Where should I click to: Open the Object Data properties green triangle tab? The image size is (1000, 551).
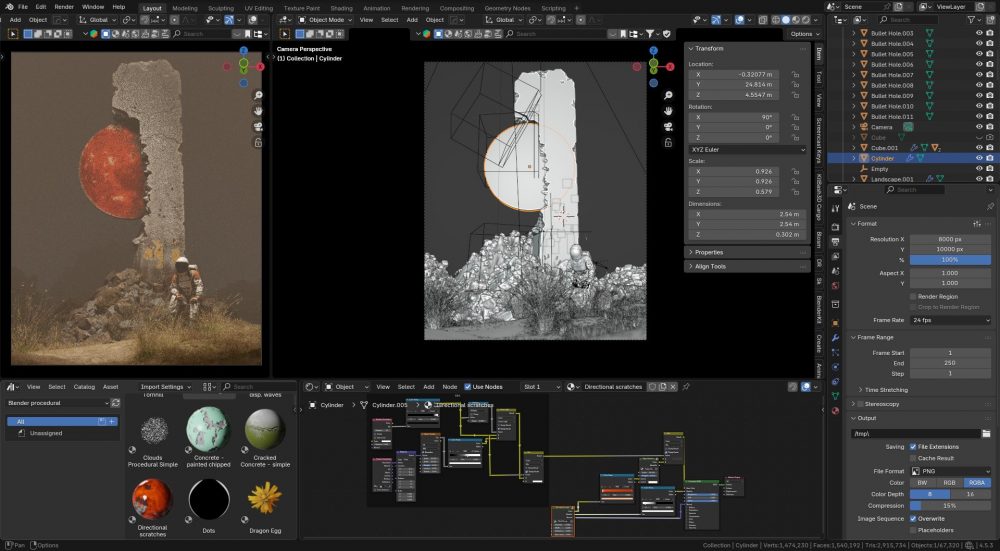[x=835, y=396]
